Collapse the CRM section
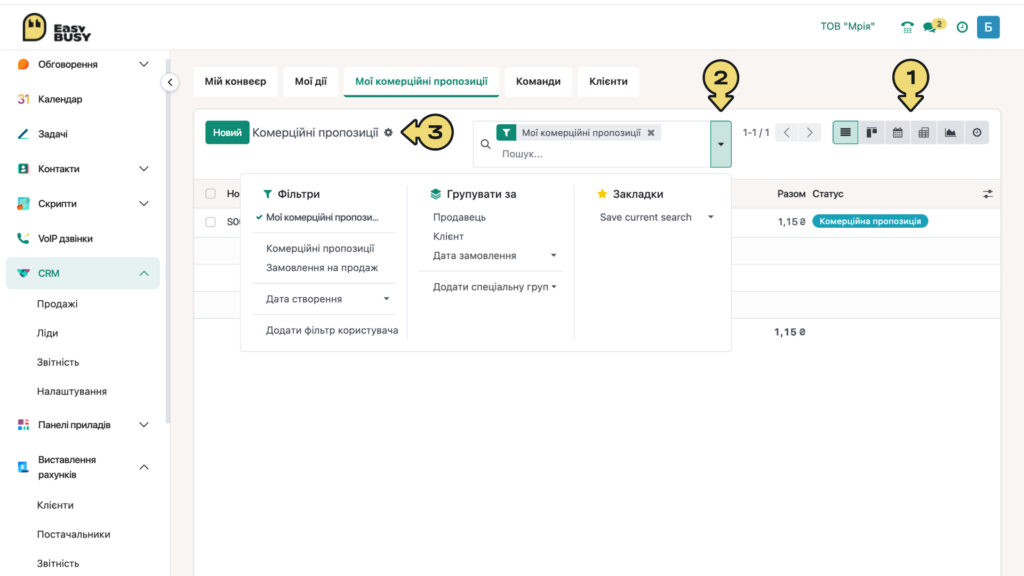The image size is (1024, 576). (144, 273)
